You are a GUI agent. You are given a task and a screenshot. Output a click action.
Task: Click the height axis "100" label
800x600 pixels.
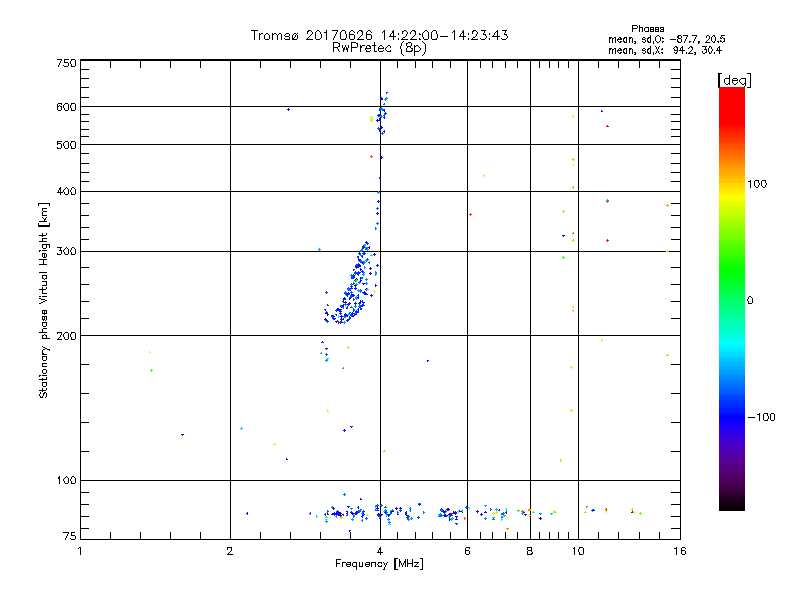coord(66,480)
